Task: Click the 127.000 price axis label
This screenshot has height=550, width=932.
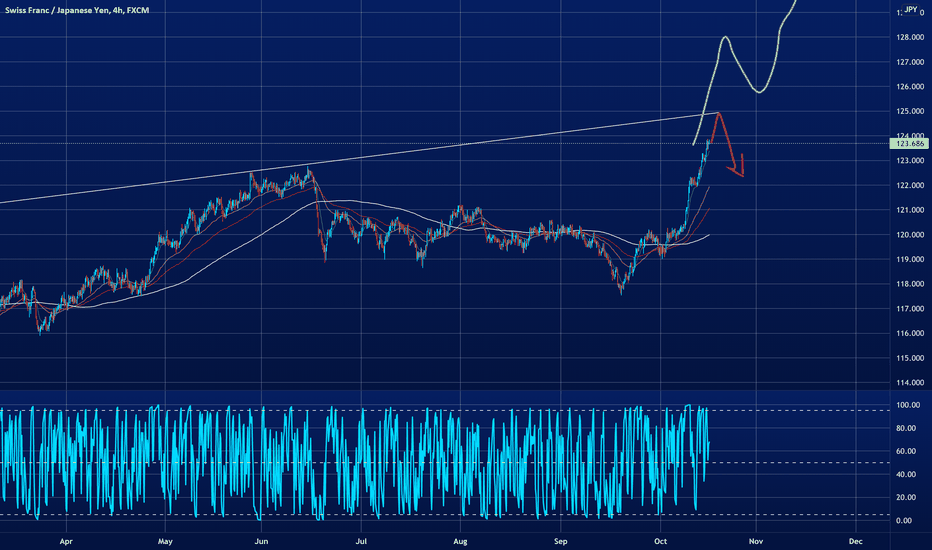Action: click(x=910, y=62)
